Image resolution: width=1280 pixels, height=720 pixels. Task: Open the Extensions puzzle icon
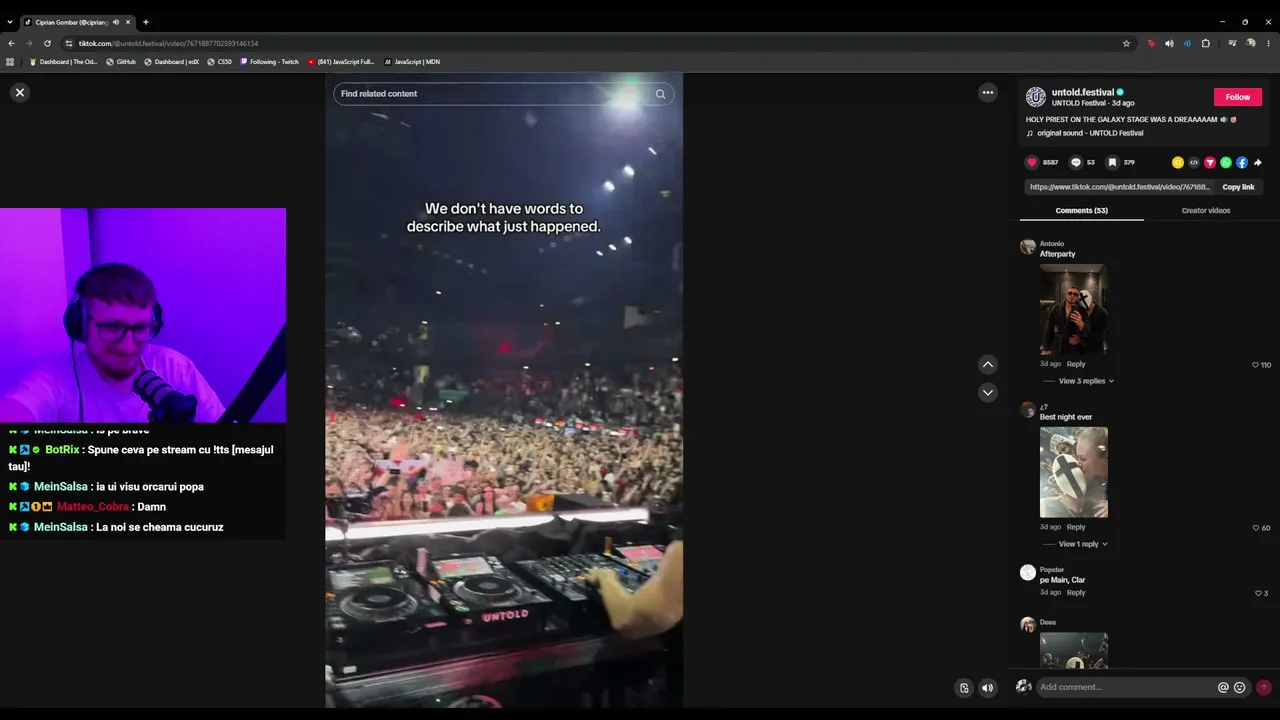click(x=1206, y=43)
